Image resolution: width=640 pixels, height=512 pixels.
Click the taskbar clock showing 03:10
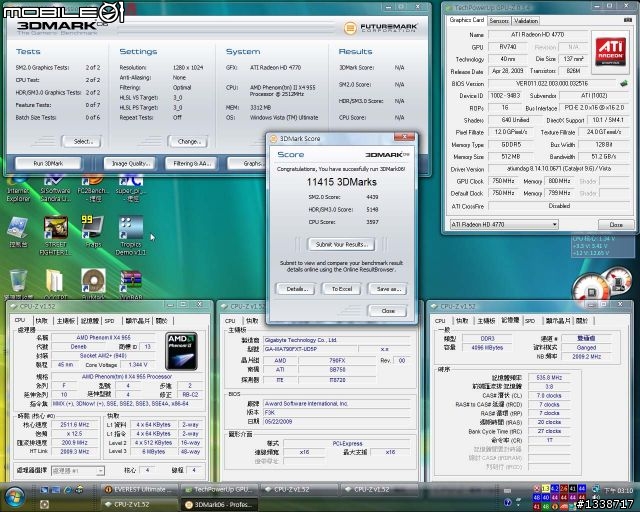click(618, 490)
